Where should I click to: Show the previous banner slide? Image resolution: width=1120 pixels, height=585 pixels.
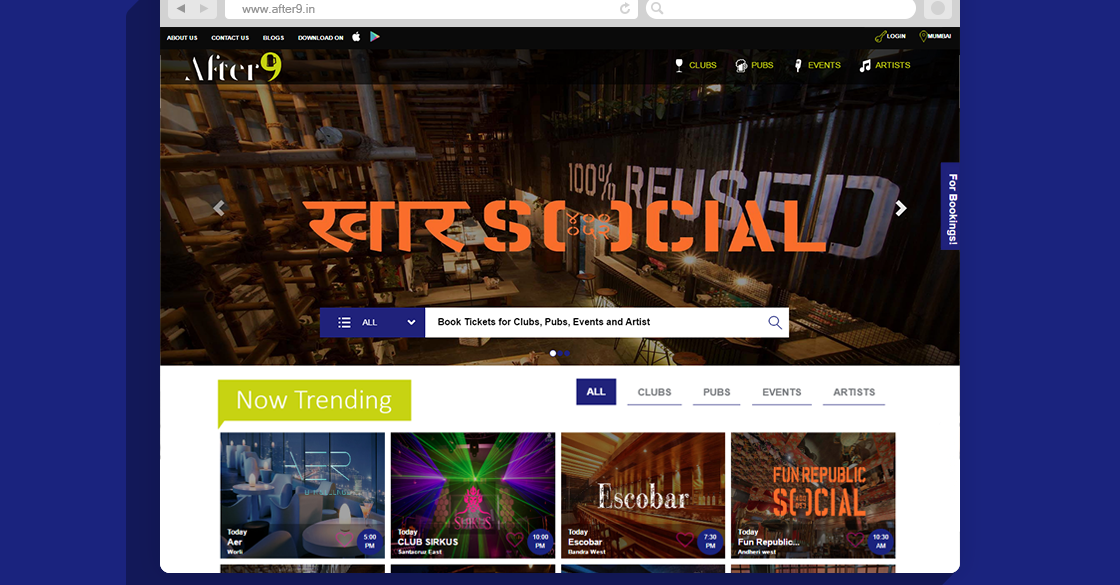(x=219, y=208)
